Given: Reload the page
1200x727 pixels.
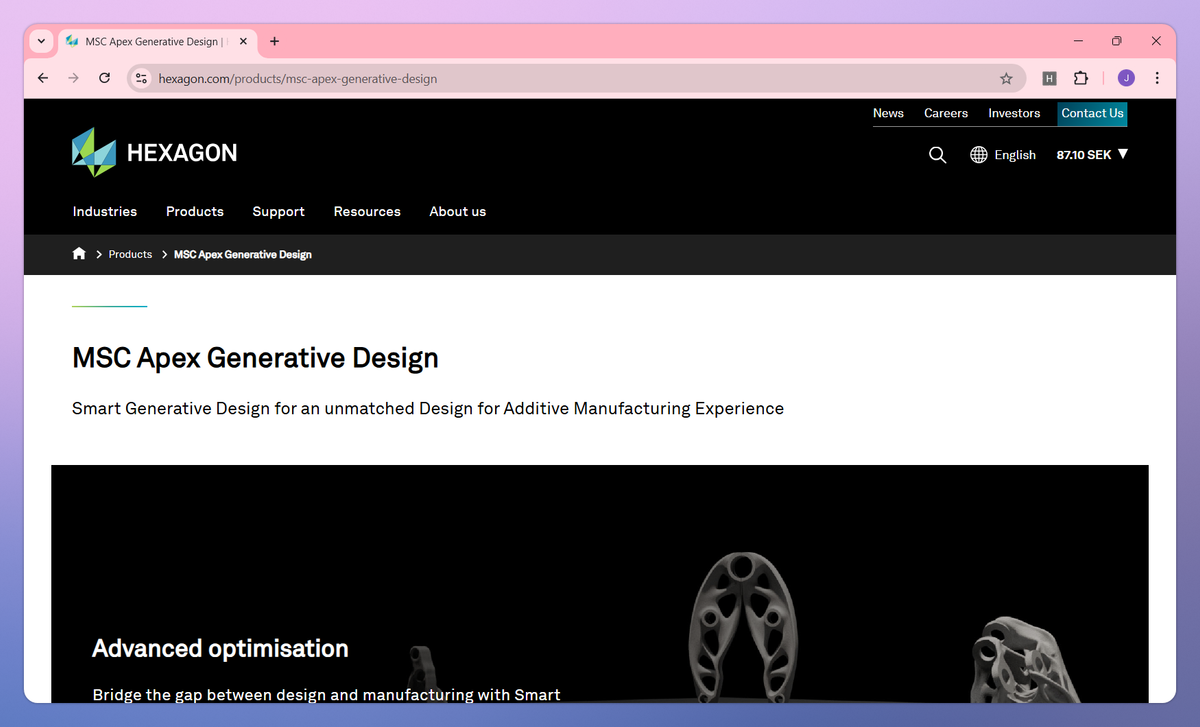Looking at the screenshot, I should tap(104, 78).
